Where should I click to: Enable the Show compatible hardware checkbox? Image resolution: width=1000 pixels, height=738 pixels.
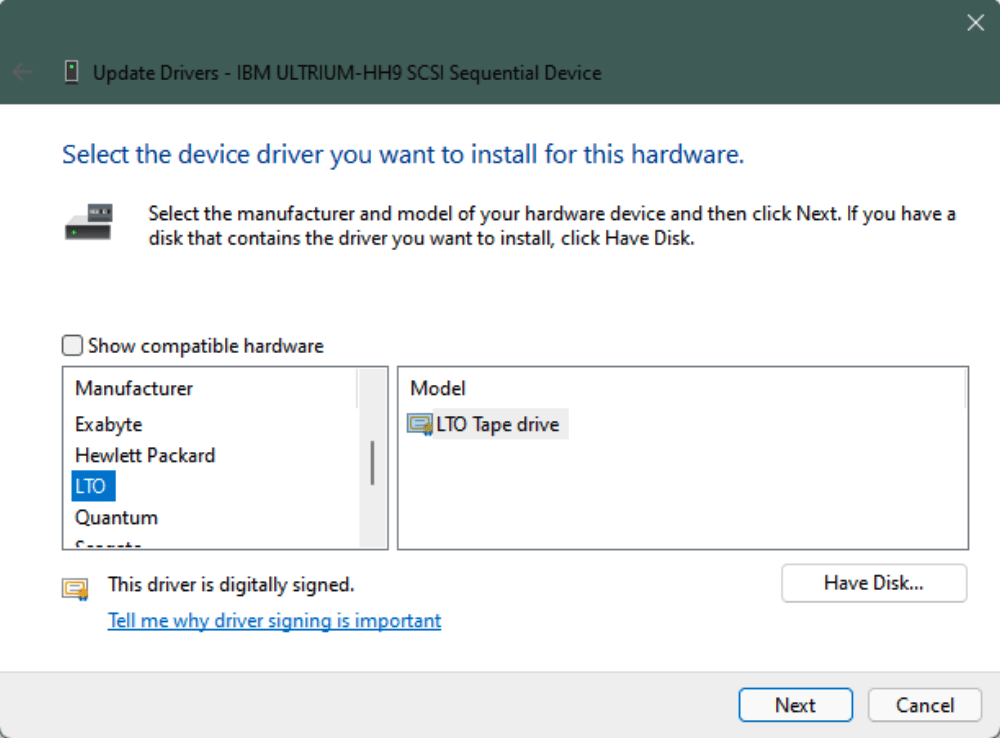point(73,346)
